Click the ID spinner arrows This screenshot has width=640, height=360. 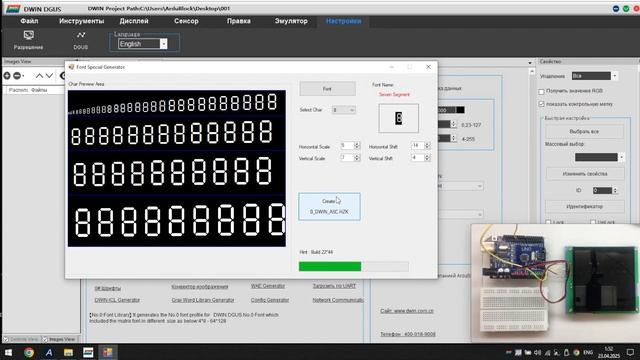point(615,191)
